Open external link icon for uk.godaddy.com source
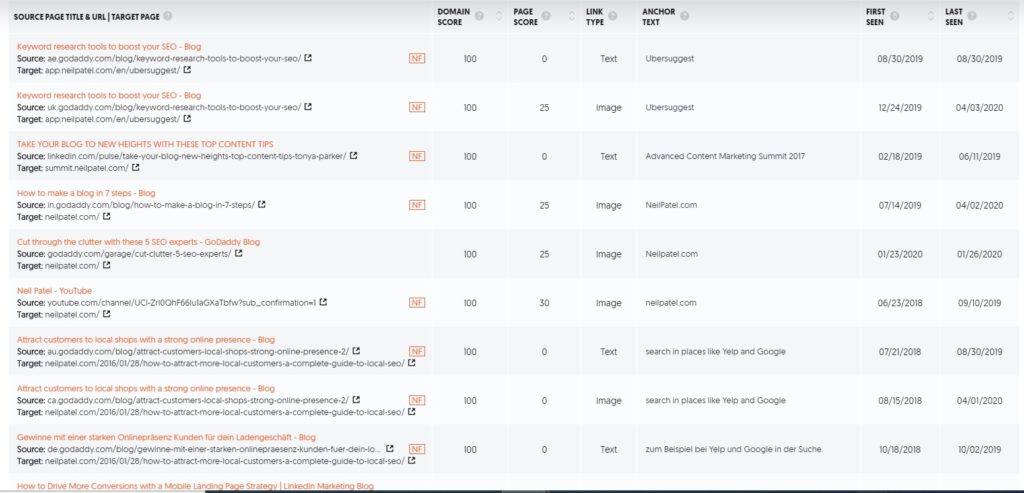Viewport: 1024px width, 493px height. [x=308, y=106]
